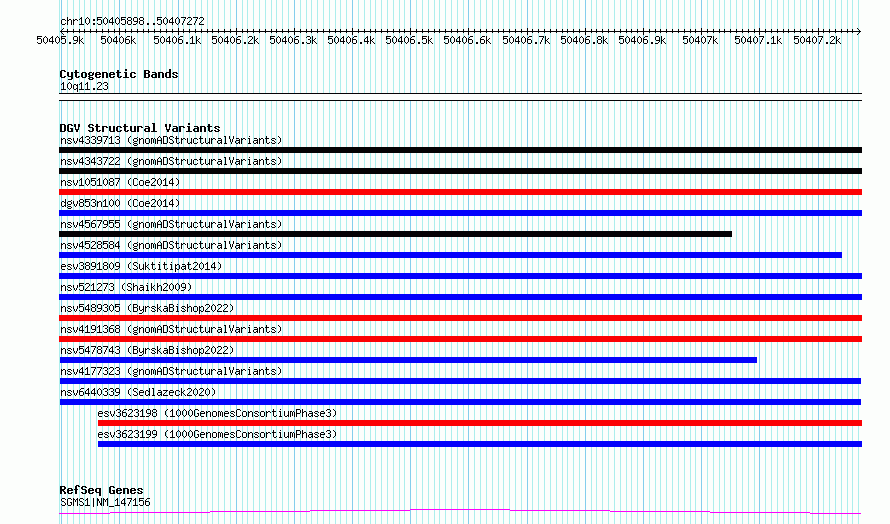Screen dimensions: 890x524
Task: Open nsv1051087 (Coe2014) label
Action: (x=120, y=182)
